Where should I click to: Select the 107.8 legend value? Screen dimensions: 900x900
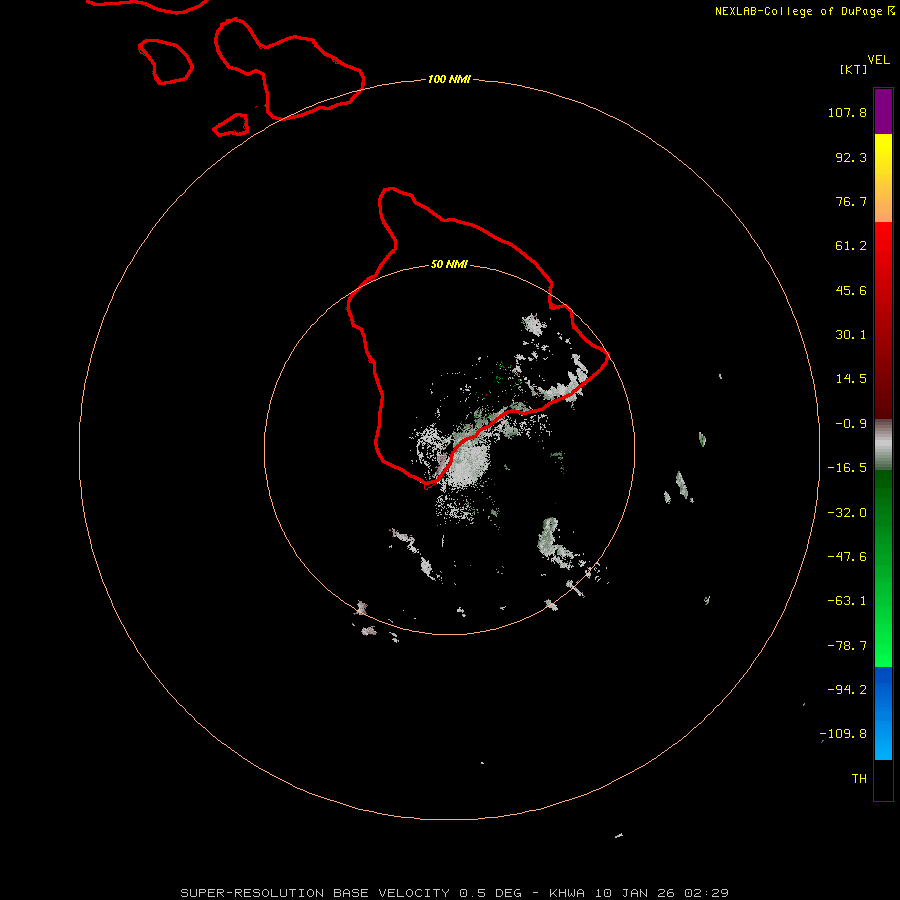click(x=847, y=112)
